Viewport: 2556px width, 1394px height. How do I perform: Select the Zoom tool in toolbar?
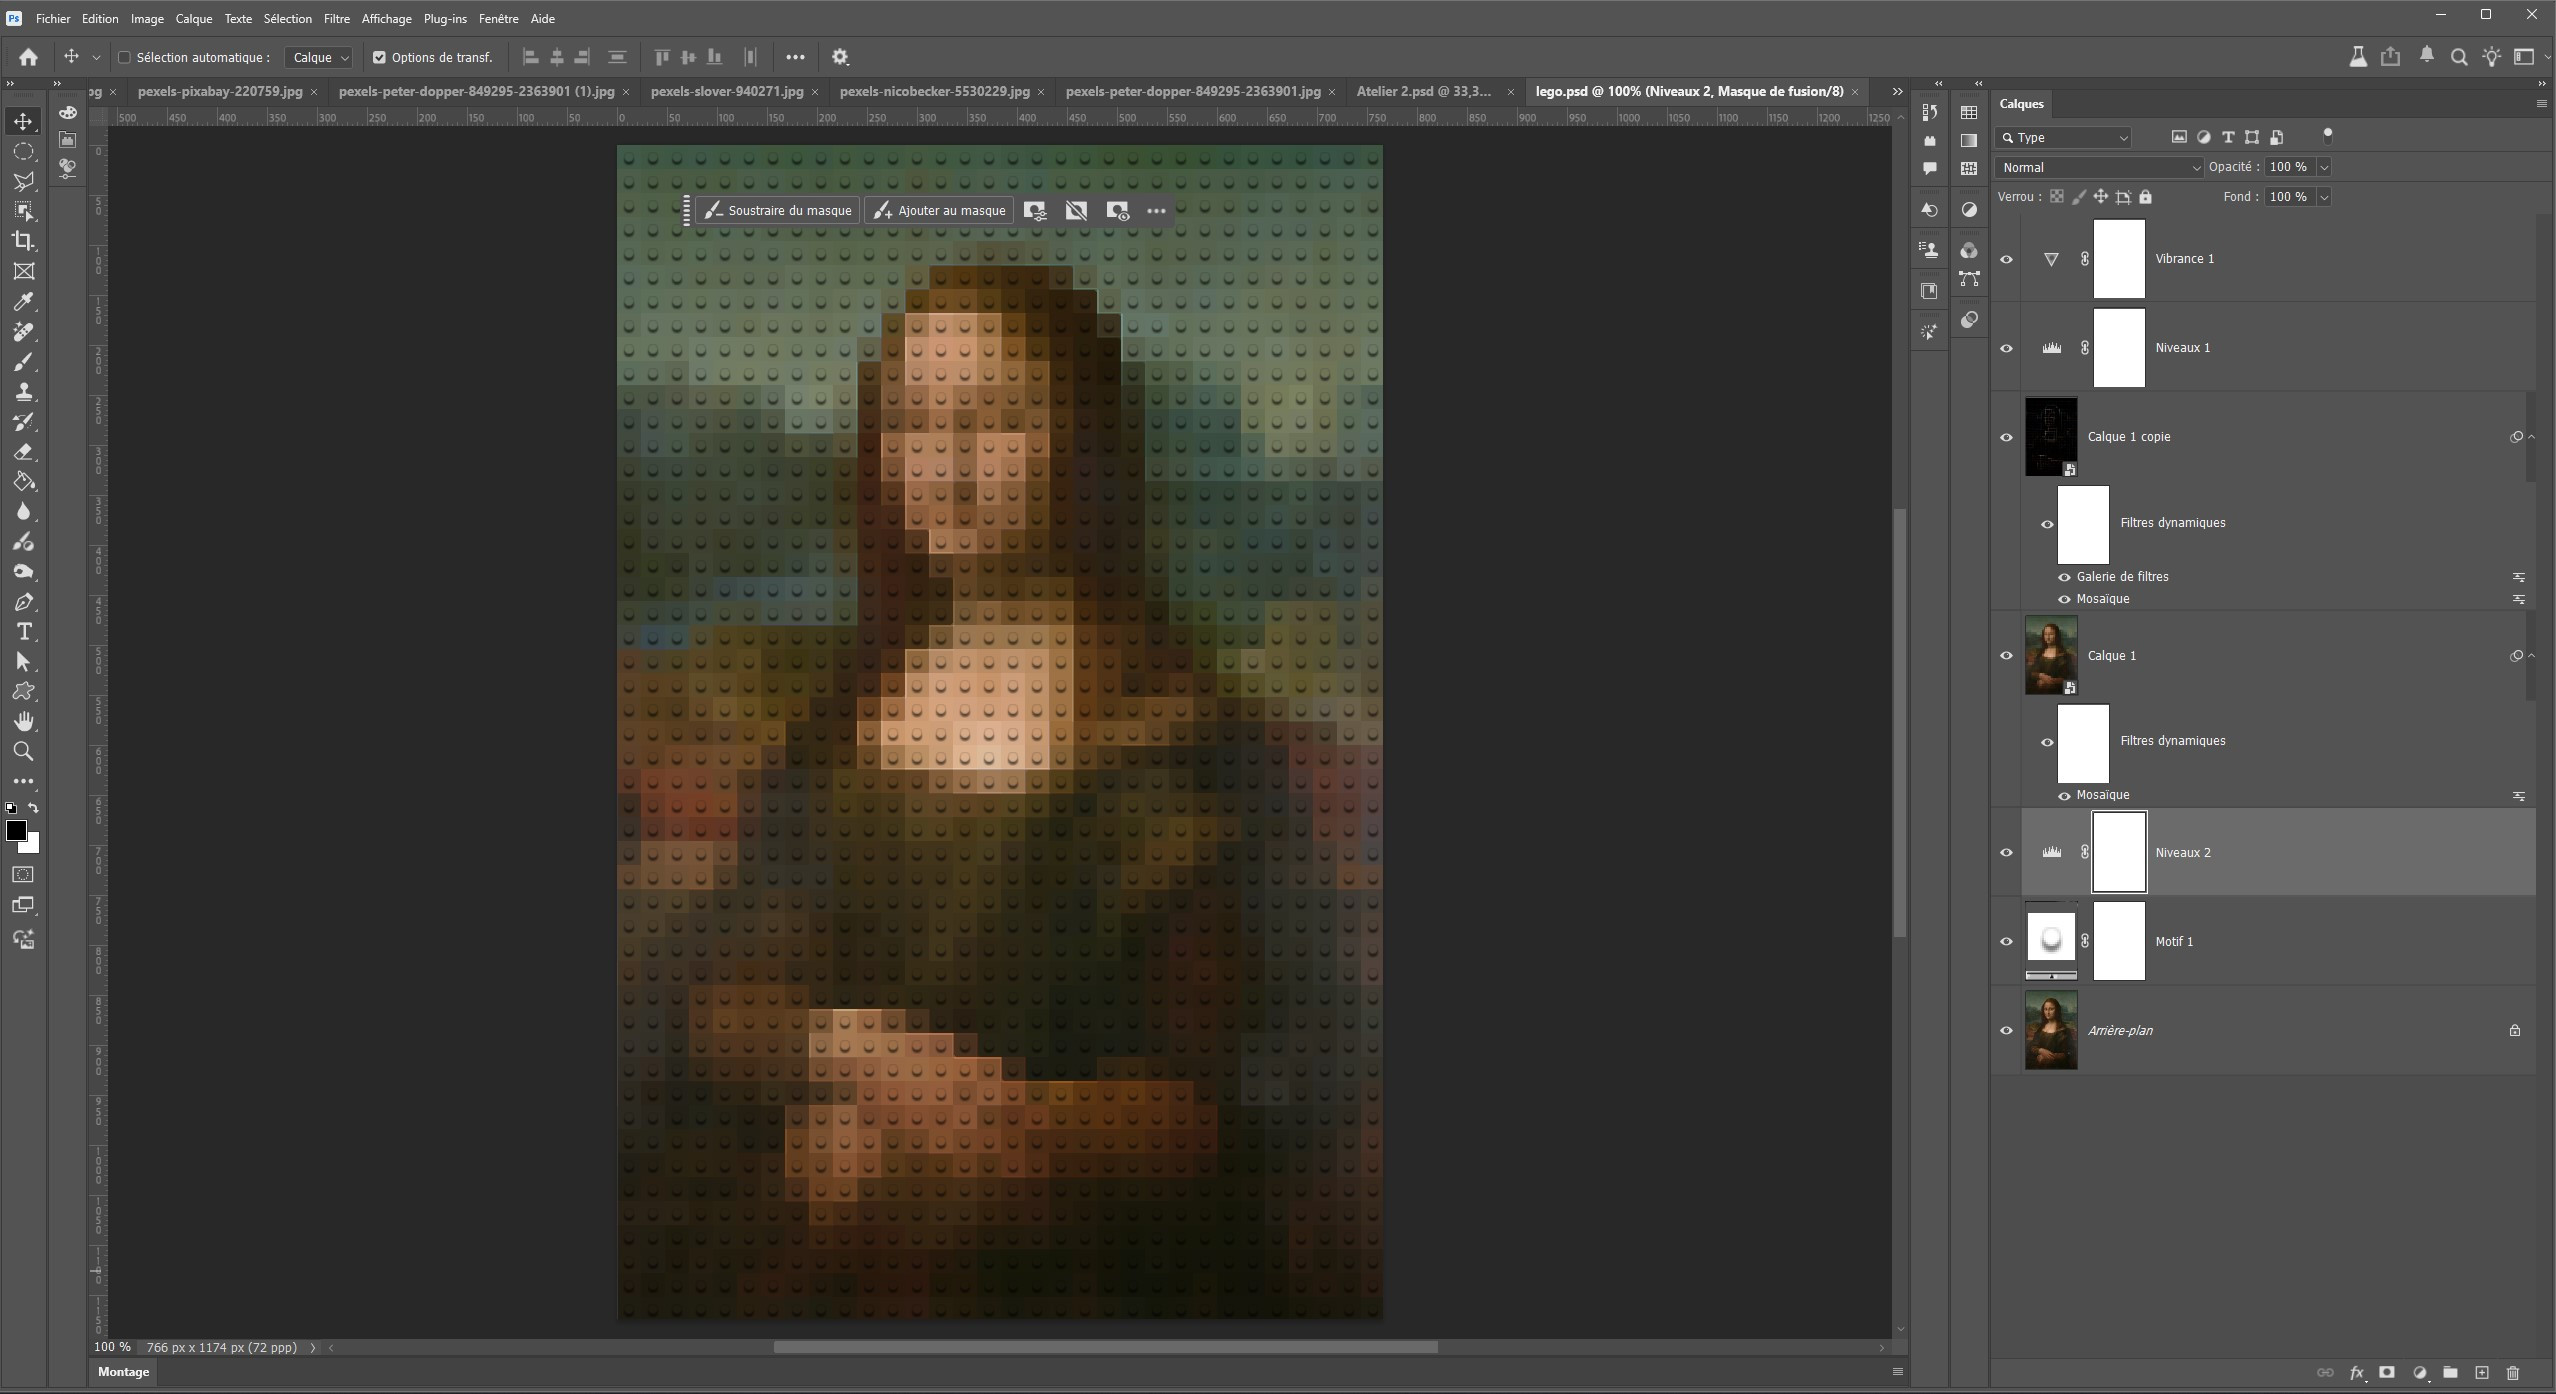point(23,752)
